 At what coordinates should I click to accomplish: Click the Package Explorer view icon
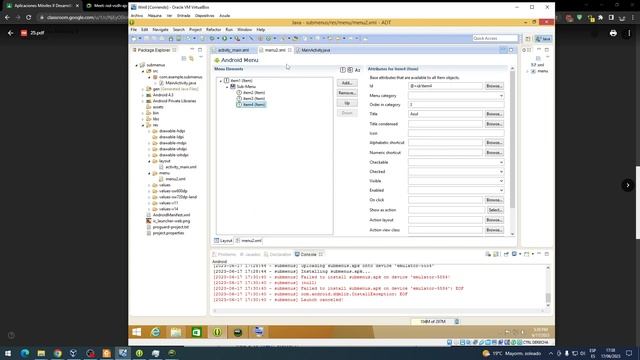tap(134, 50)
